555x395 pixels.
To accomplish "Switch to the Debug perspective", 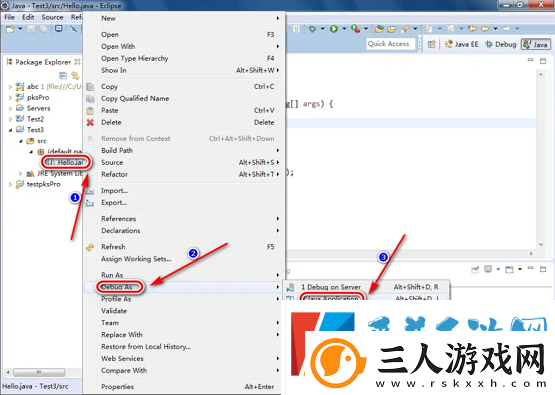I will coord(501,44).
